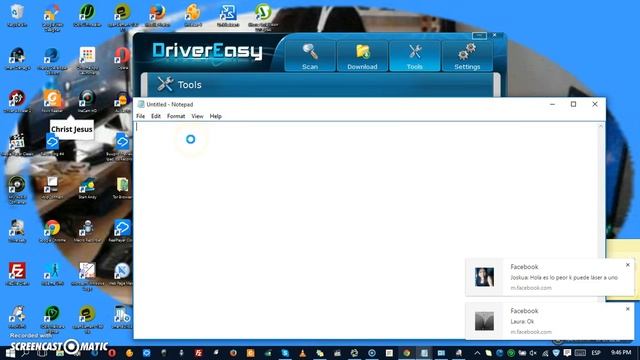This screenshot has height=360, width=640.
Task: Show hidden system tray icons
Action: coord(477,353)
